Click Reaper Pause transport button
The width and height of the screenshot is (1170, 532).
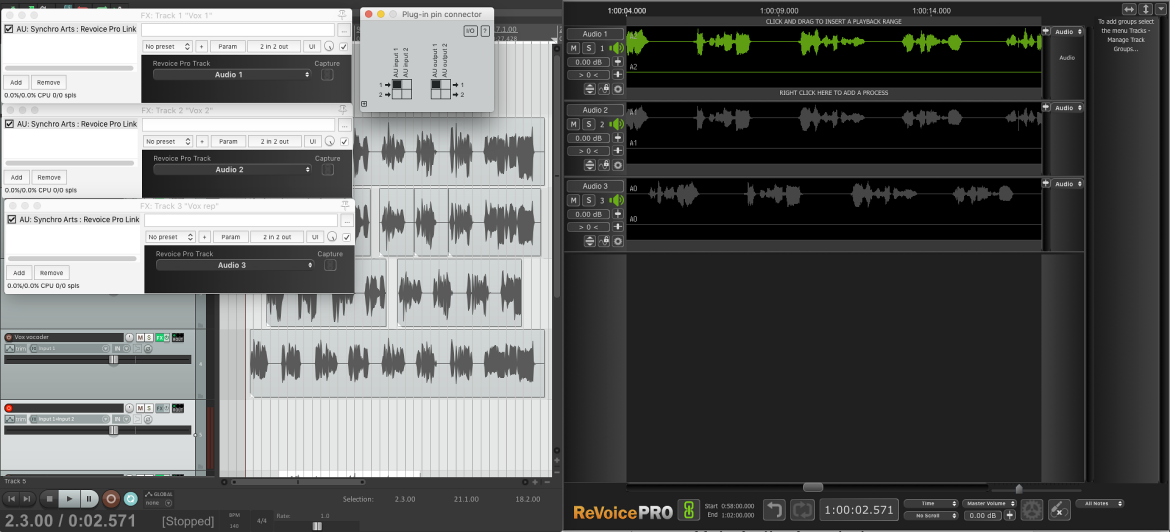pyautogui.click(x=88, y=498)
